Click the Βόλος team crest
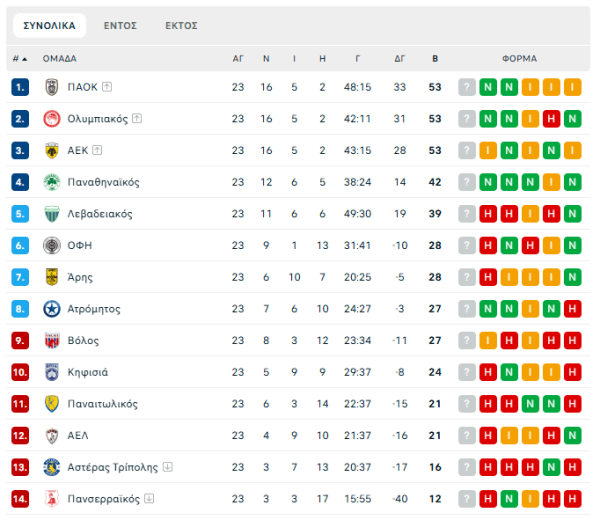Image resolution: width=600 pixels, height=520 pixels. coord(52,341)
